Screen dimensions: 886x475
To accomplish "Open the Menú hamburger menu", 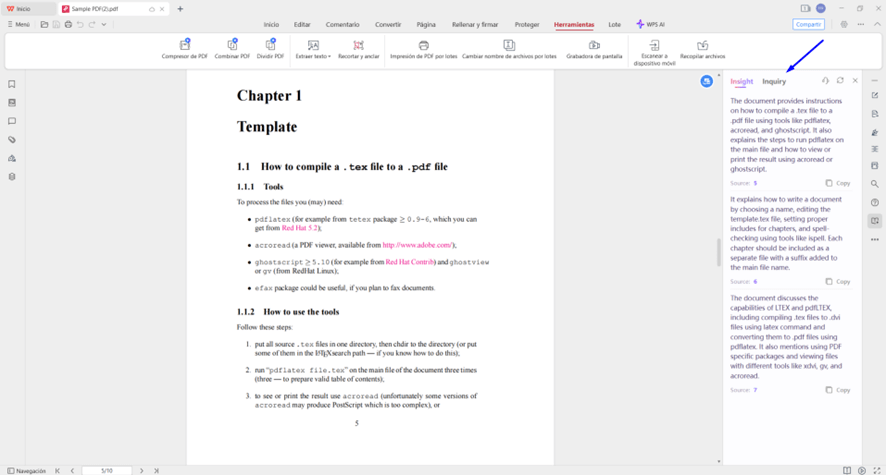I will click(x=19, y=24).
